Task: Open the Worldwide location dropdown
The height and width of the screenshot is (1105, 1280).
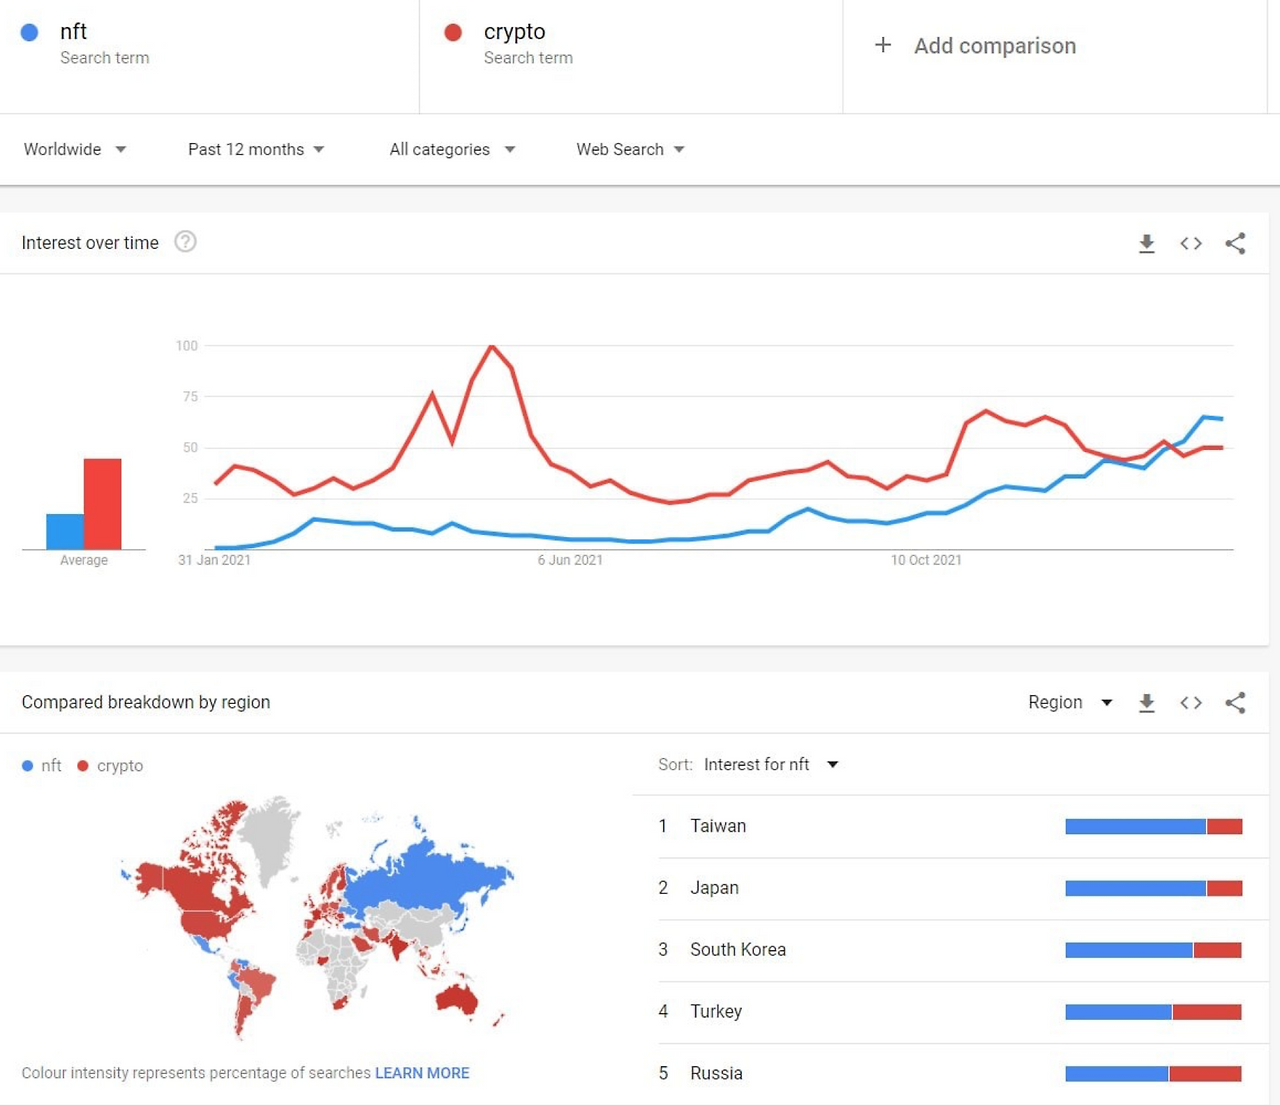Action: tap(75, 149)
